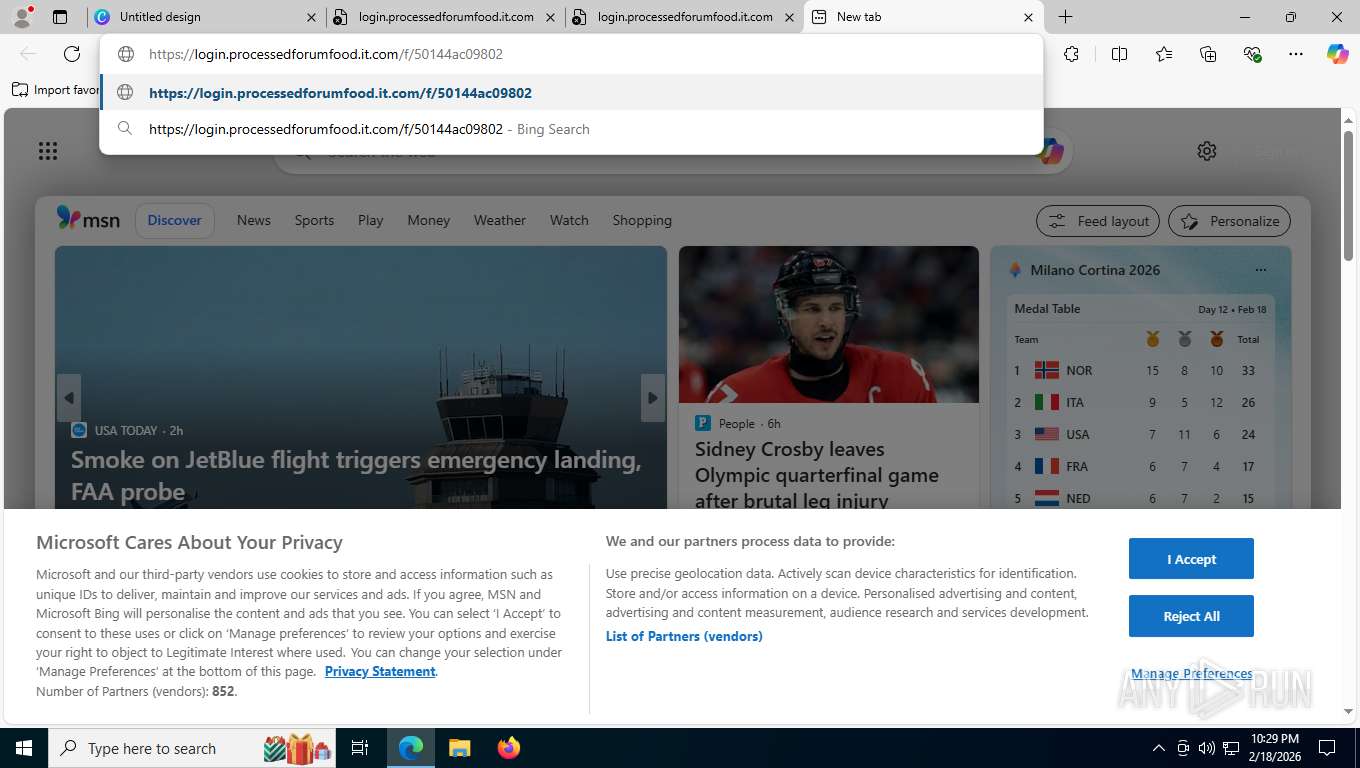1360x768 pixels.
Task: Toggle Split screen icon
Action: click(1120, 54)
